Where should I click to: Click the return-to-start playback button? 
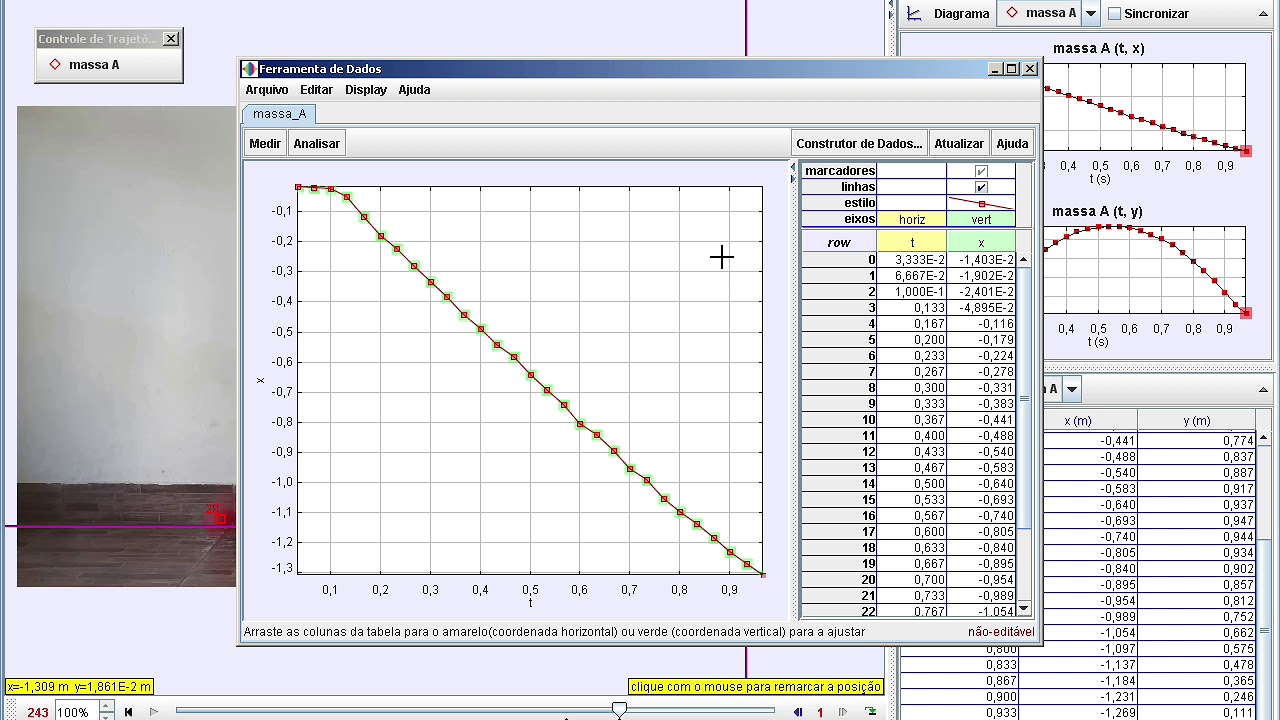pyautogui.click(x=128, y=712)
